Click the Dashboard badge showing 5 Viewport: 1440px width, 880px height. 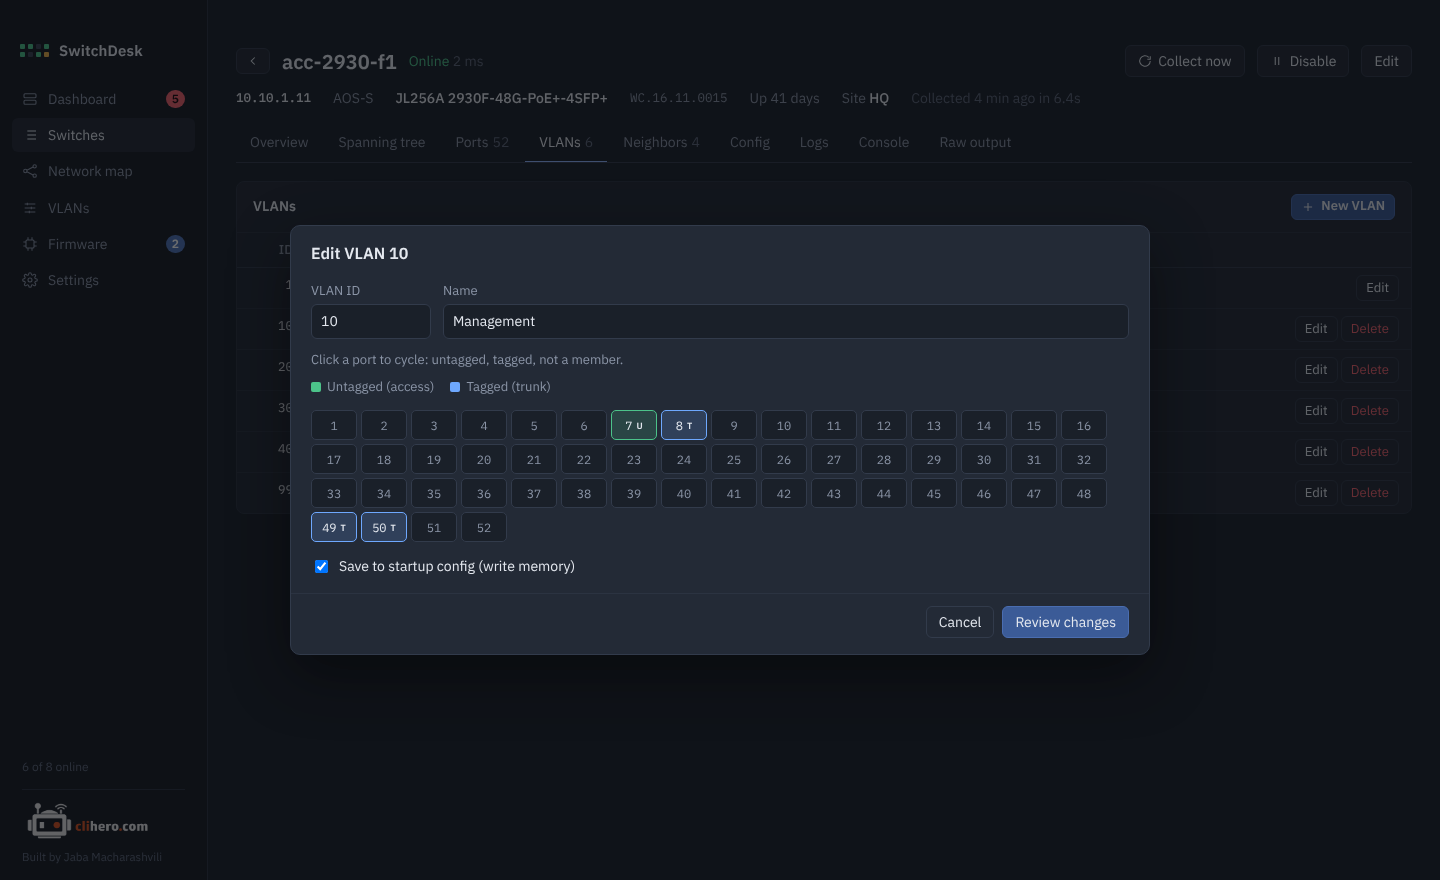tap(175, 99)
